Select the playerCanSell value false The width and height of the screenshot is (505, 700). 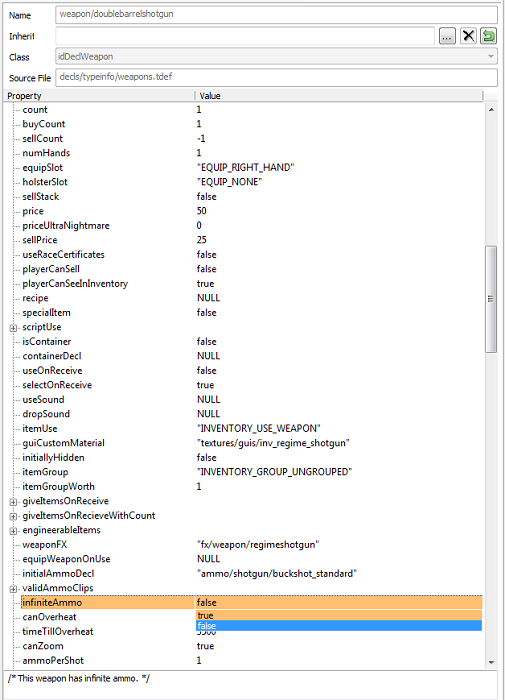pyautogui.click(x=206, y=269)
